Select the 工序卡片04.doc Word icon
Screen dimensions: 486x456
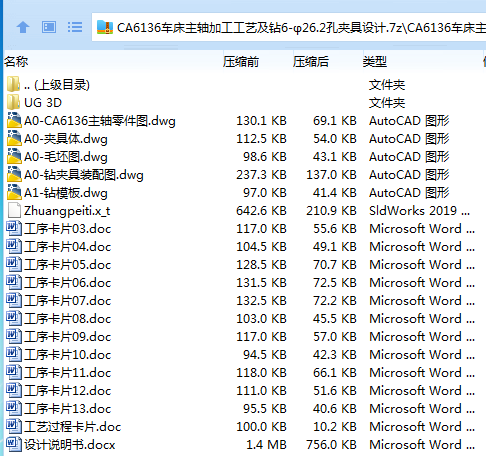click(x=14, y=246)
